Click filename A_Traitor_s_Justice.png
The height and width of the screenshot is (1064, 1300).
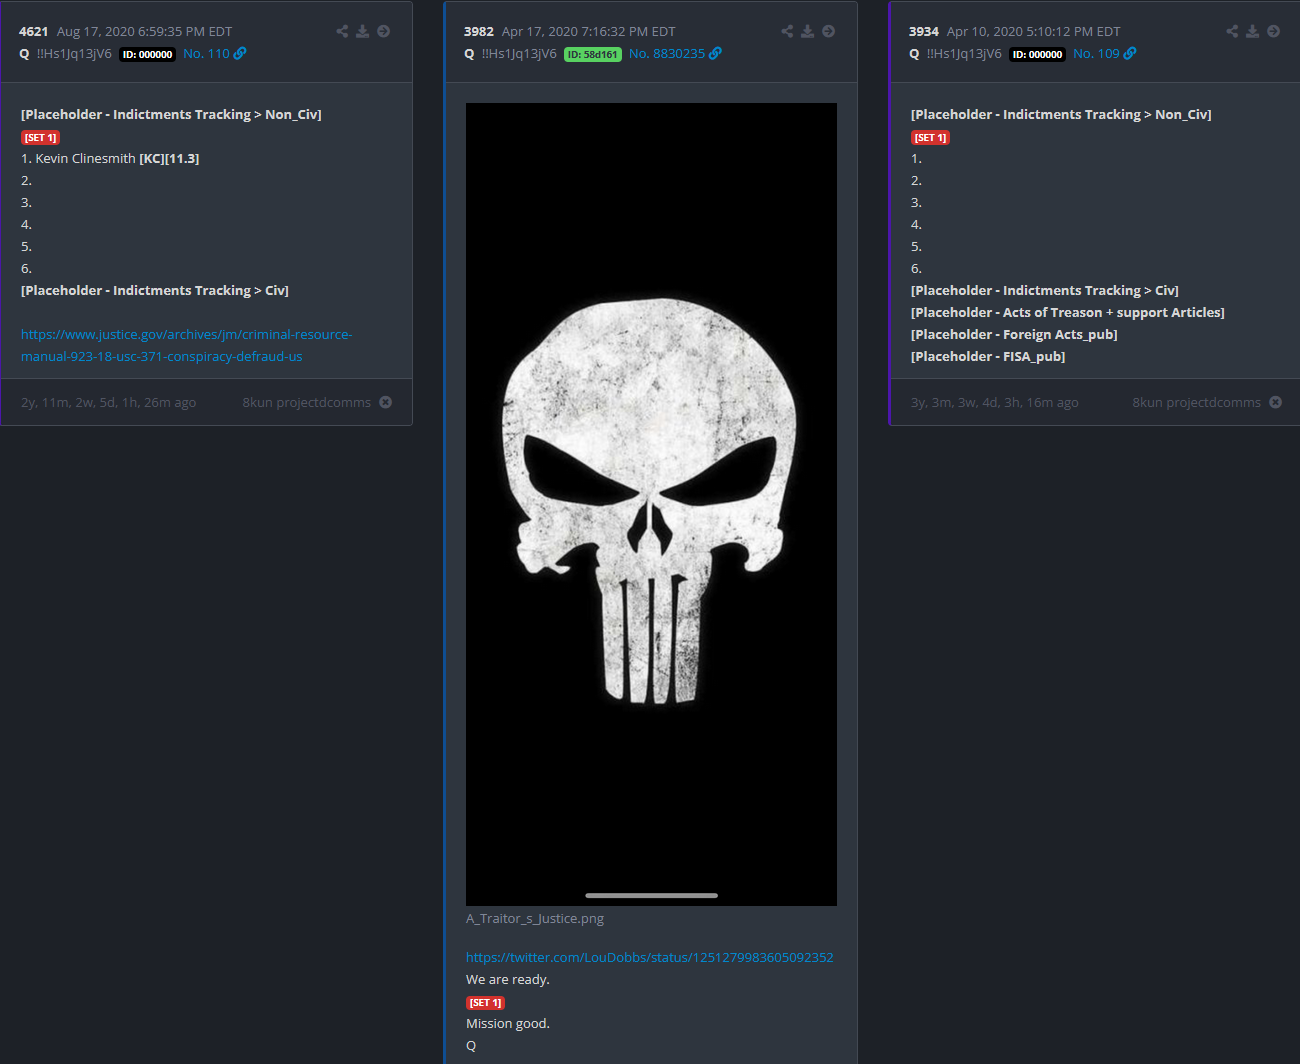(x=535, y=918)
